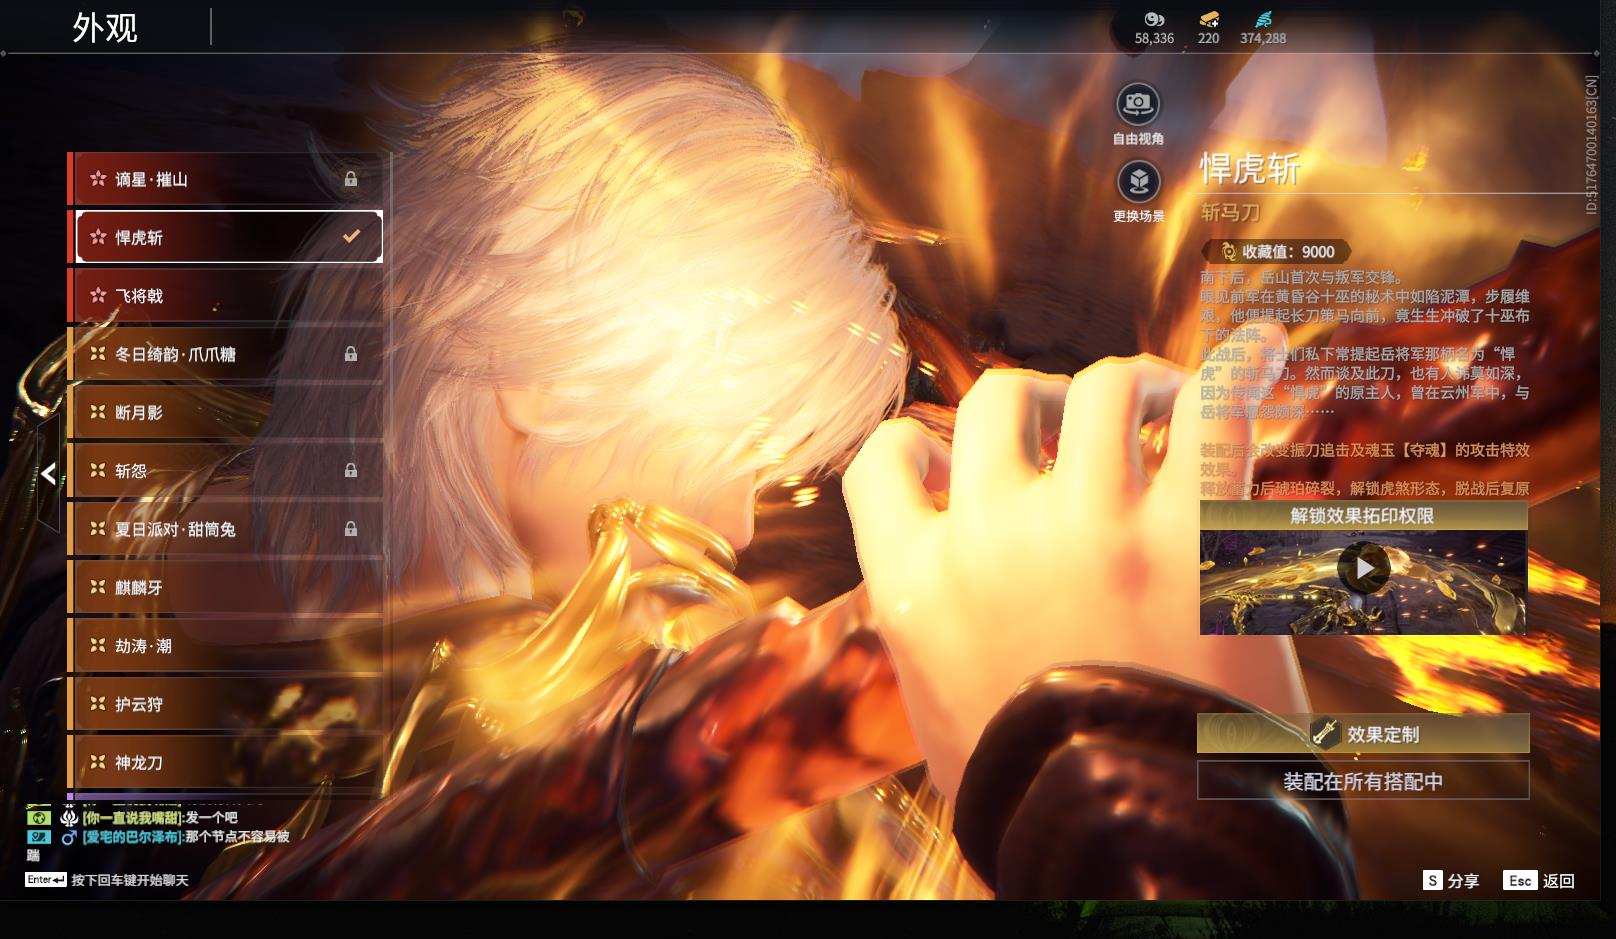Click the lock icon on 冬日绮韵·爪爪糖
Viewport: 1616px width, 939px height.
[351, 354]
